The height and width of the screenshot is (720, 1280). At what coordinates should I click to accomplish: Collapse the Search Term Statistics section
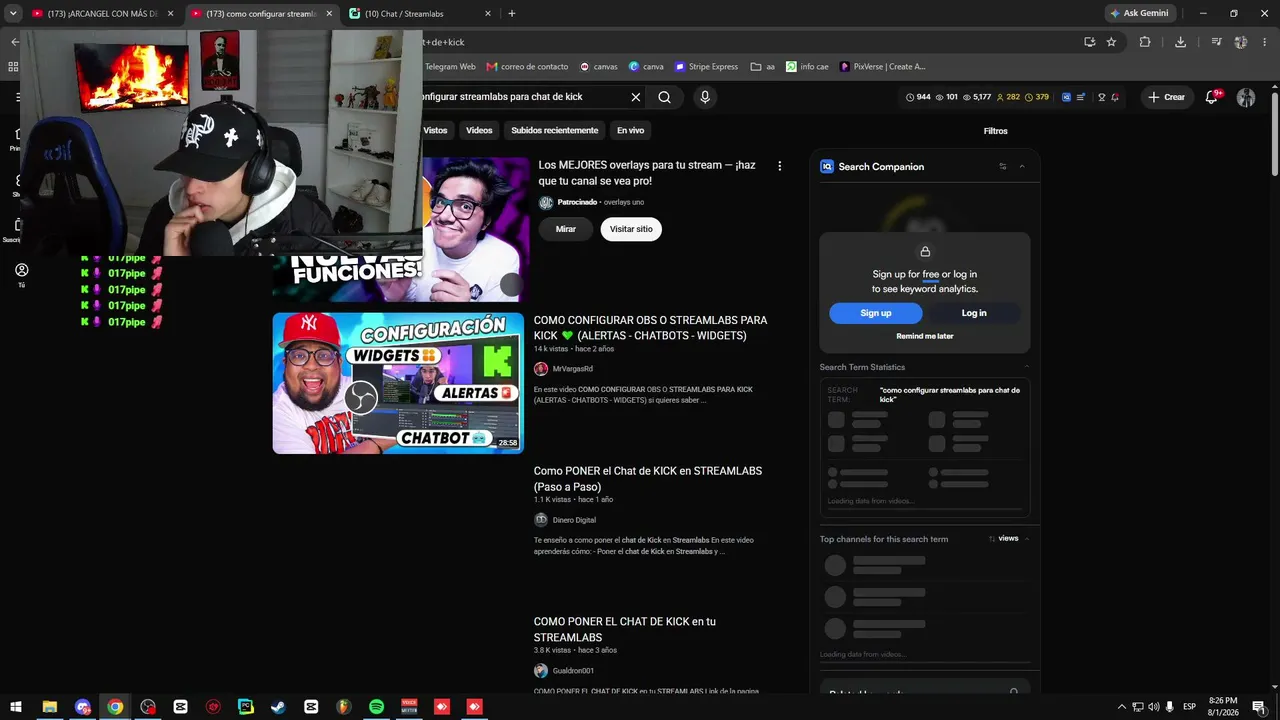coord(1026,367)
